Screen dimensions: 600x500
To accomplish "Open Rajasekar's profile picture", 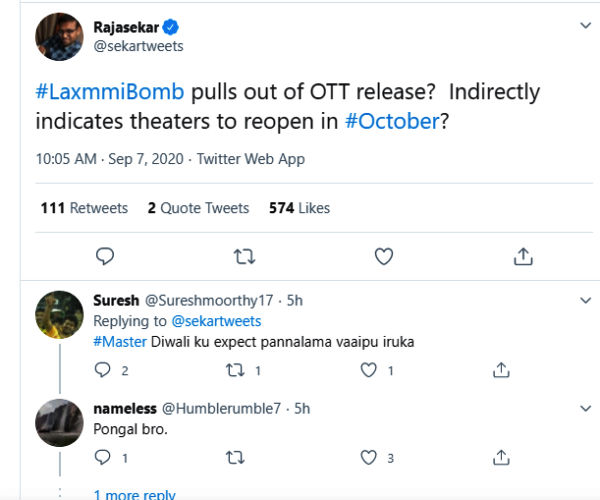I will [x=59, y=37].
